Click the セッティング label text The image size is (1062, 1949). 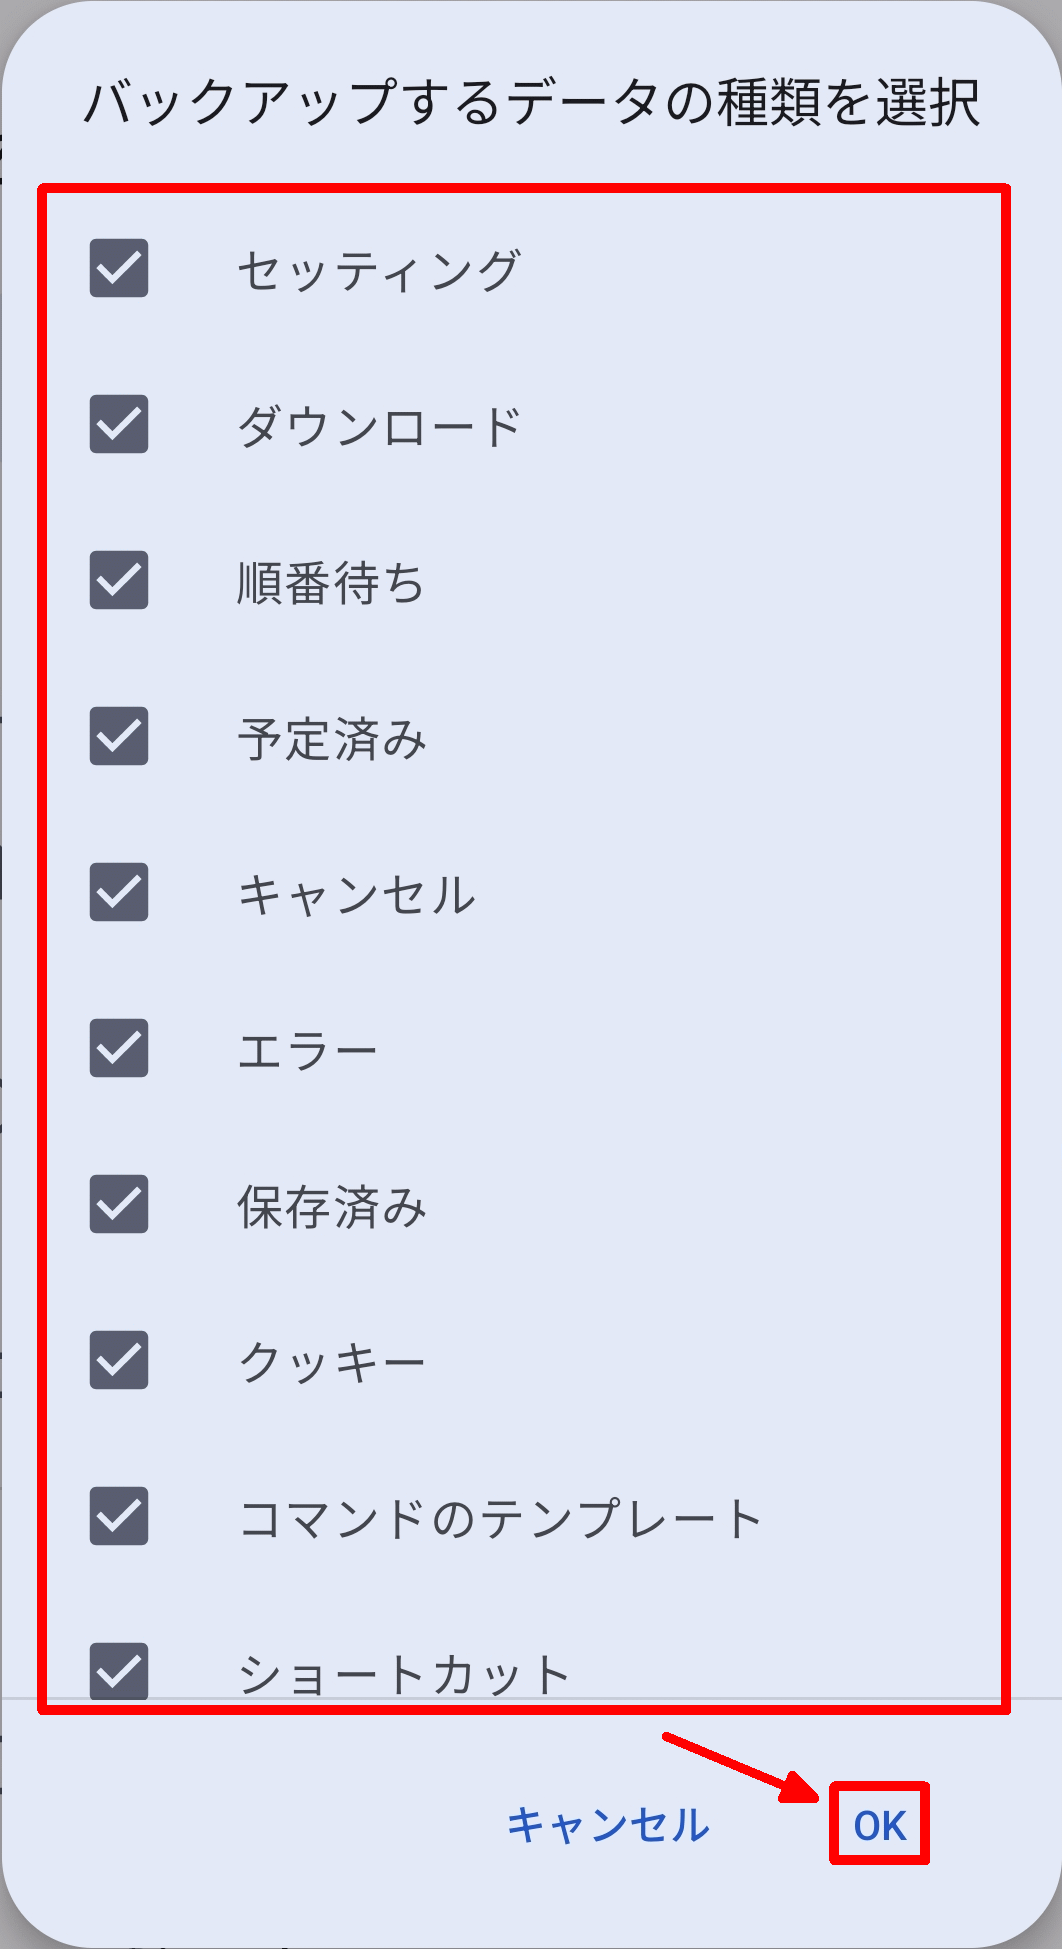[x=379, y=270]
